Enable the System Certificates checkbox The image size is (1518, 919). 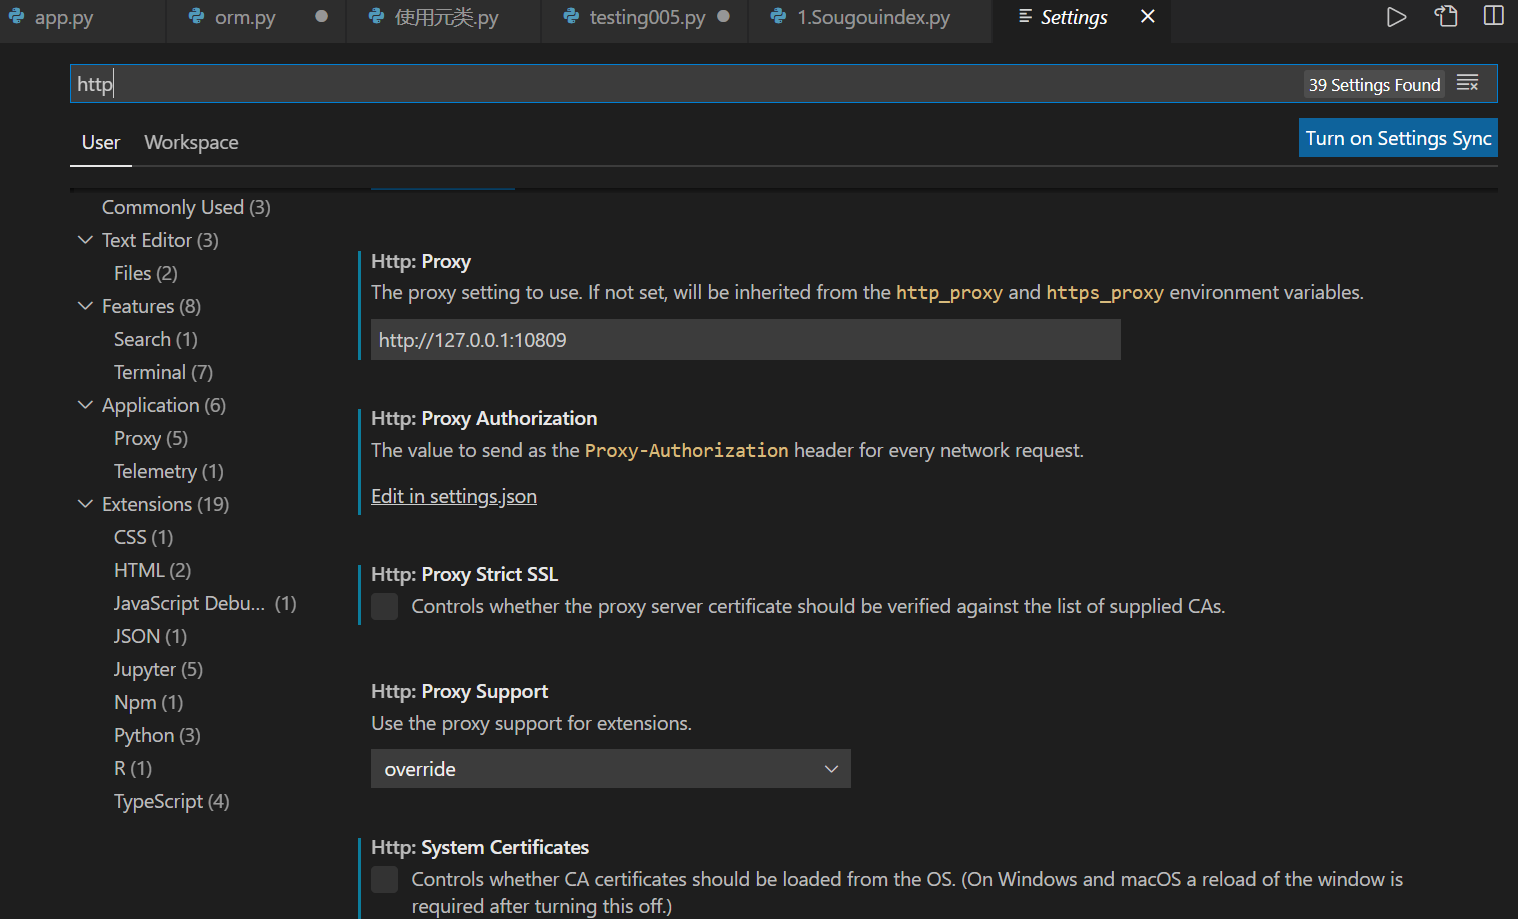pyautogui.click(x=385, y=880)
